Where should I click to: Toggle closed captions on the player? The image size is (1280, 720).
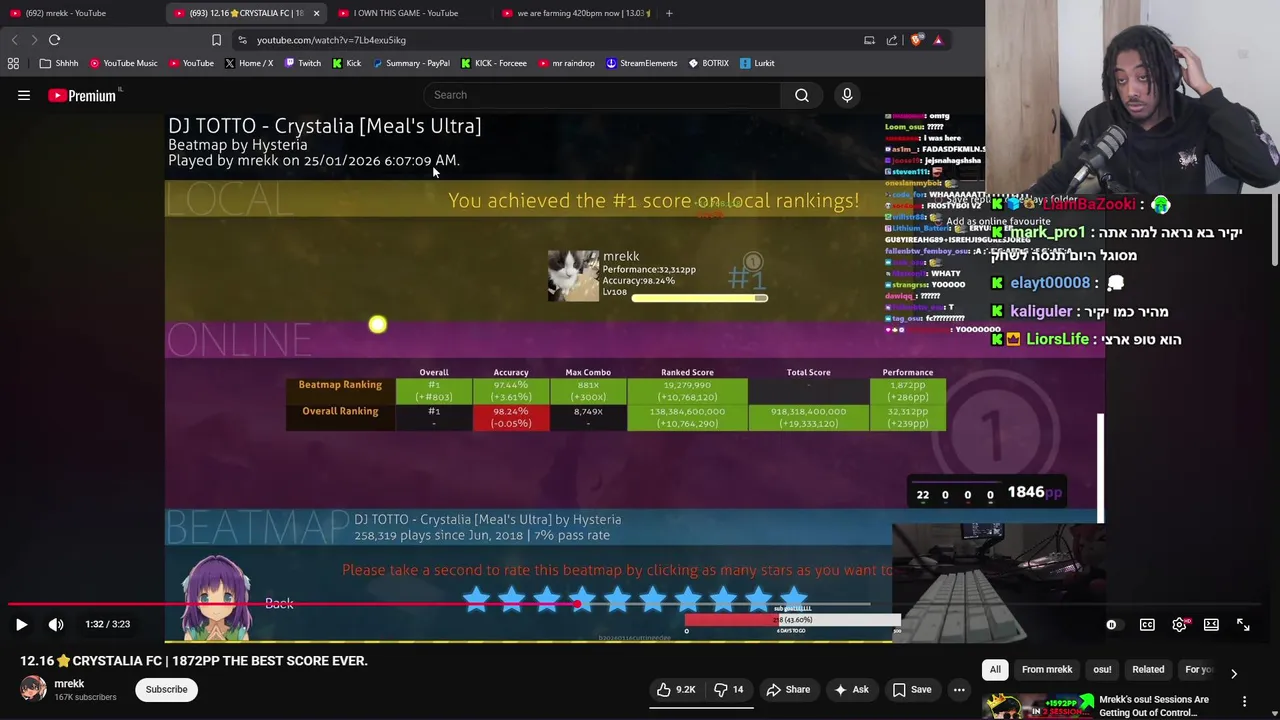pos(1147,624)
